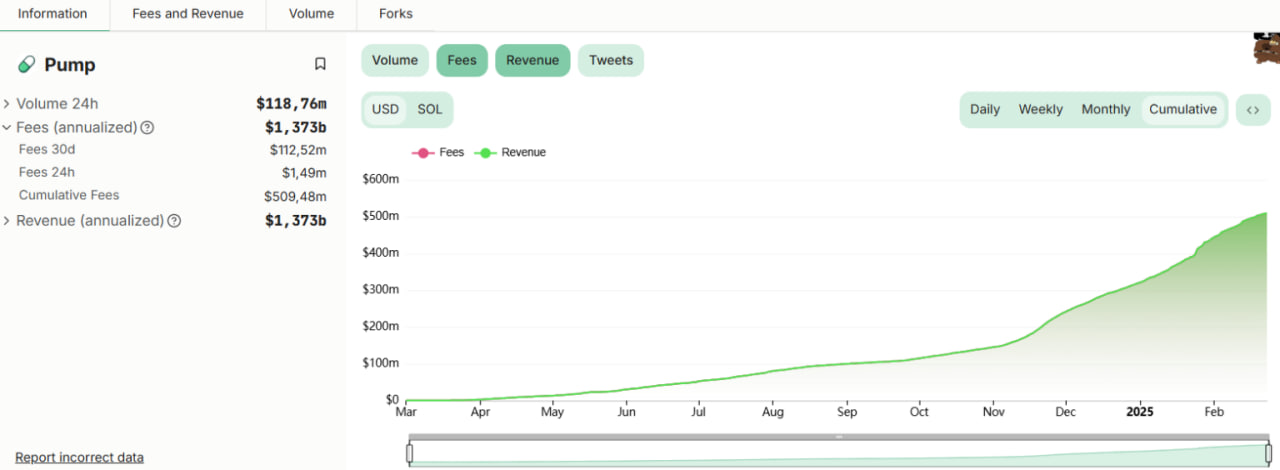Enable the Volume chart toggle
1280x470 pixels.
[395, 60]
